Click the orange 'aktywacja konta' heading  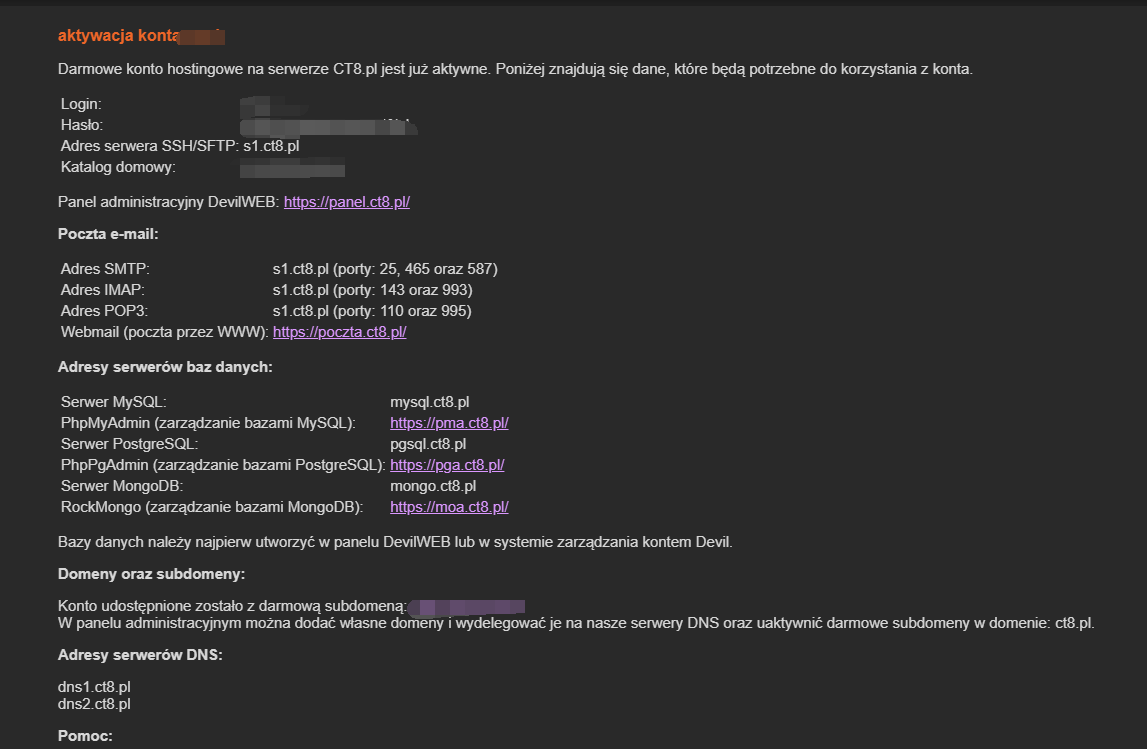tap(117, 36)
